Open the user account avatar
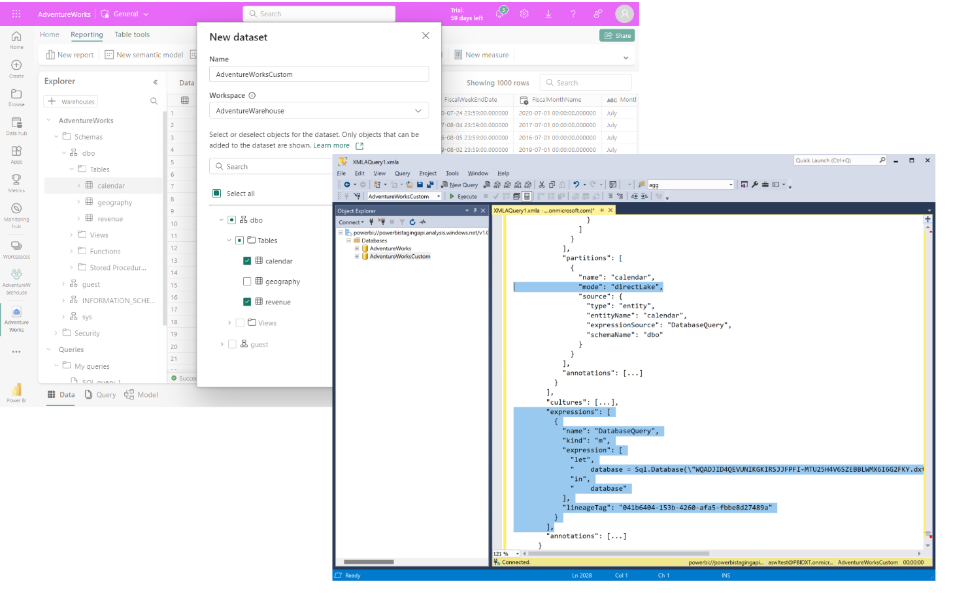 [x=624, y=14]
